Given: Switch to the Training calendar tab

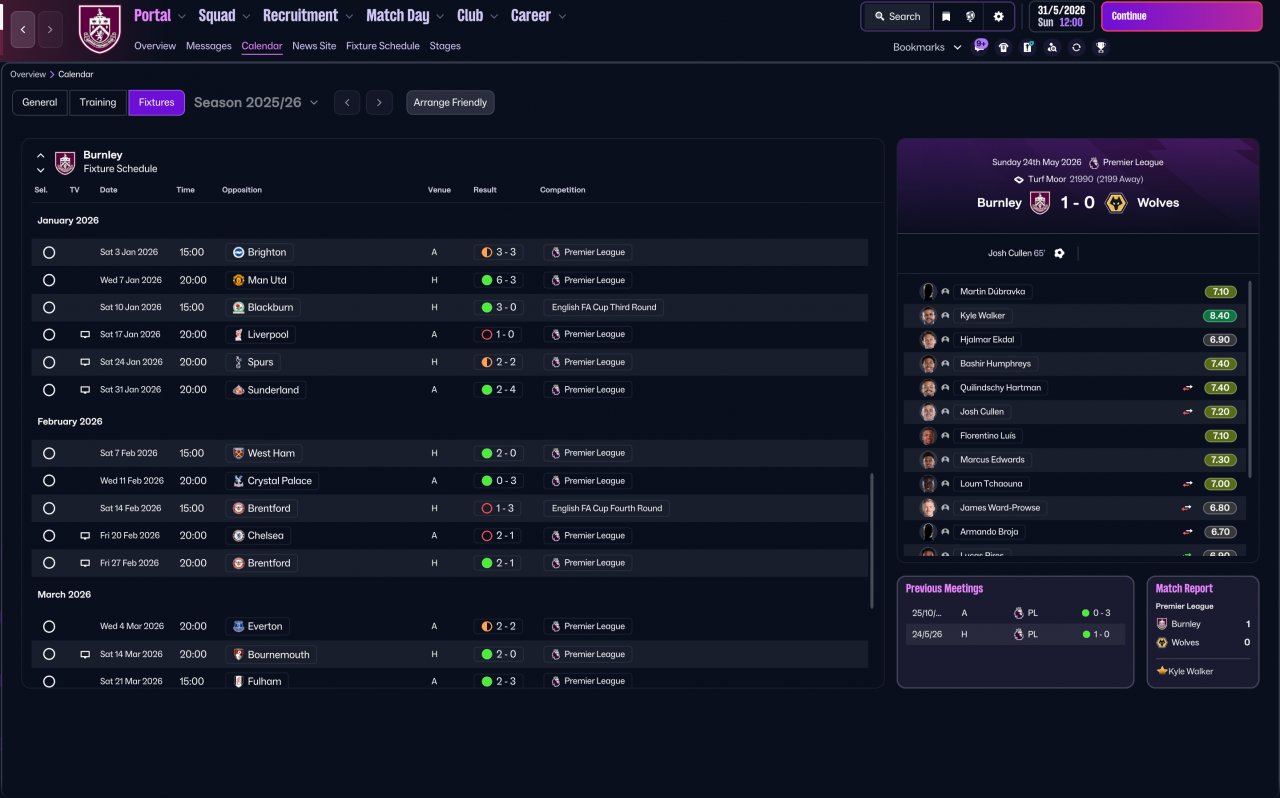Looking at the screenshot, I should pyautogui.click(x=98, y=103).
